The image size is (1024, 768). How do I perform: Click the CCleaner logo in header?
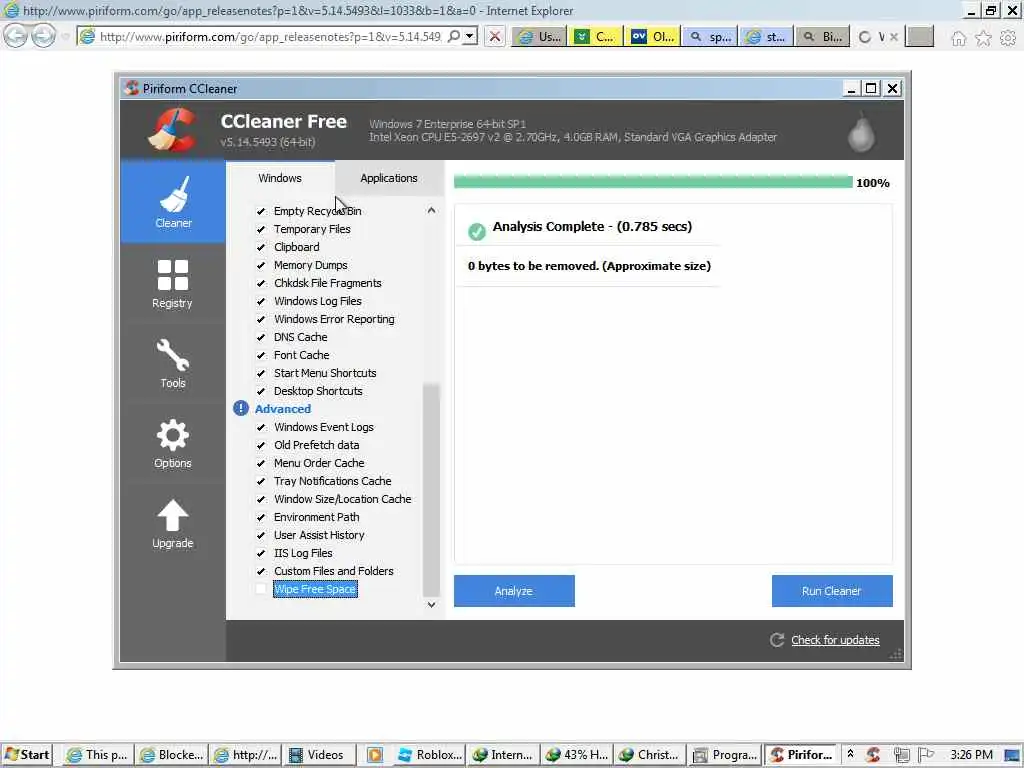172,130
